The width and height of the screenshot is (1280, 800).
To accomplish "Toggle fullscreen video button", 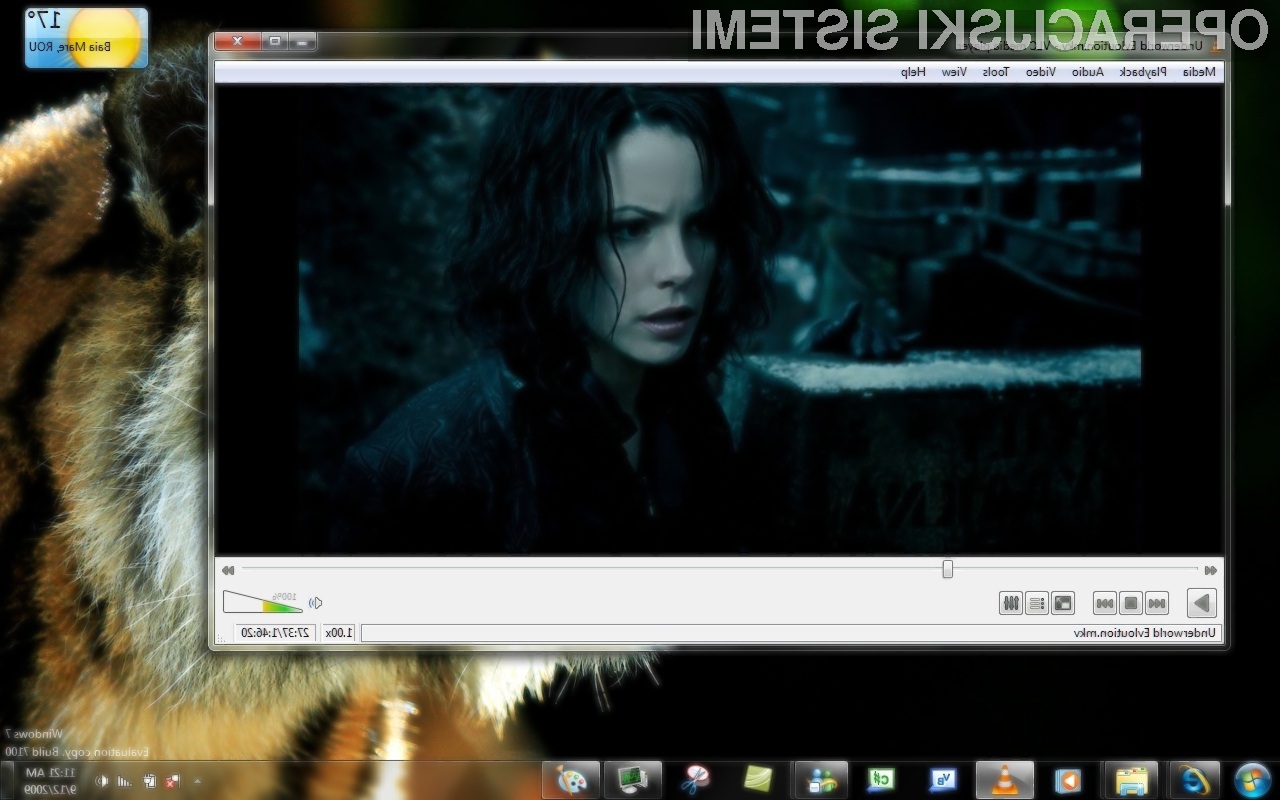I will tap(1062, 603).
